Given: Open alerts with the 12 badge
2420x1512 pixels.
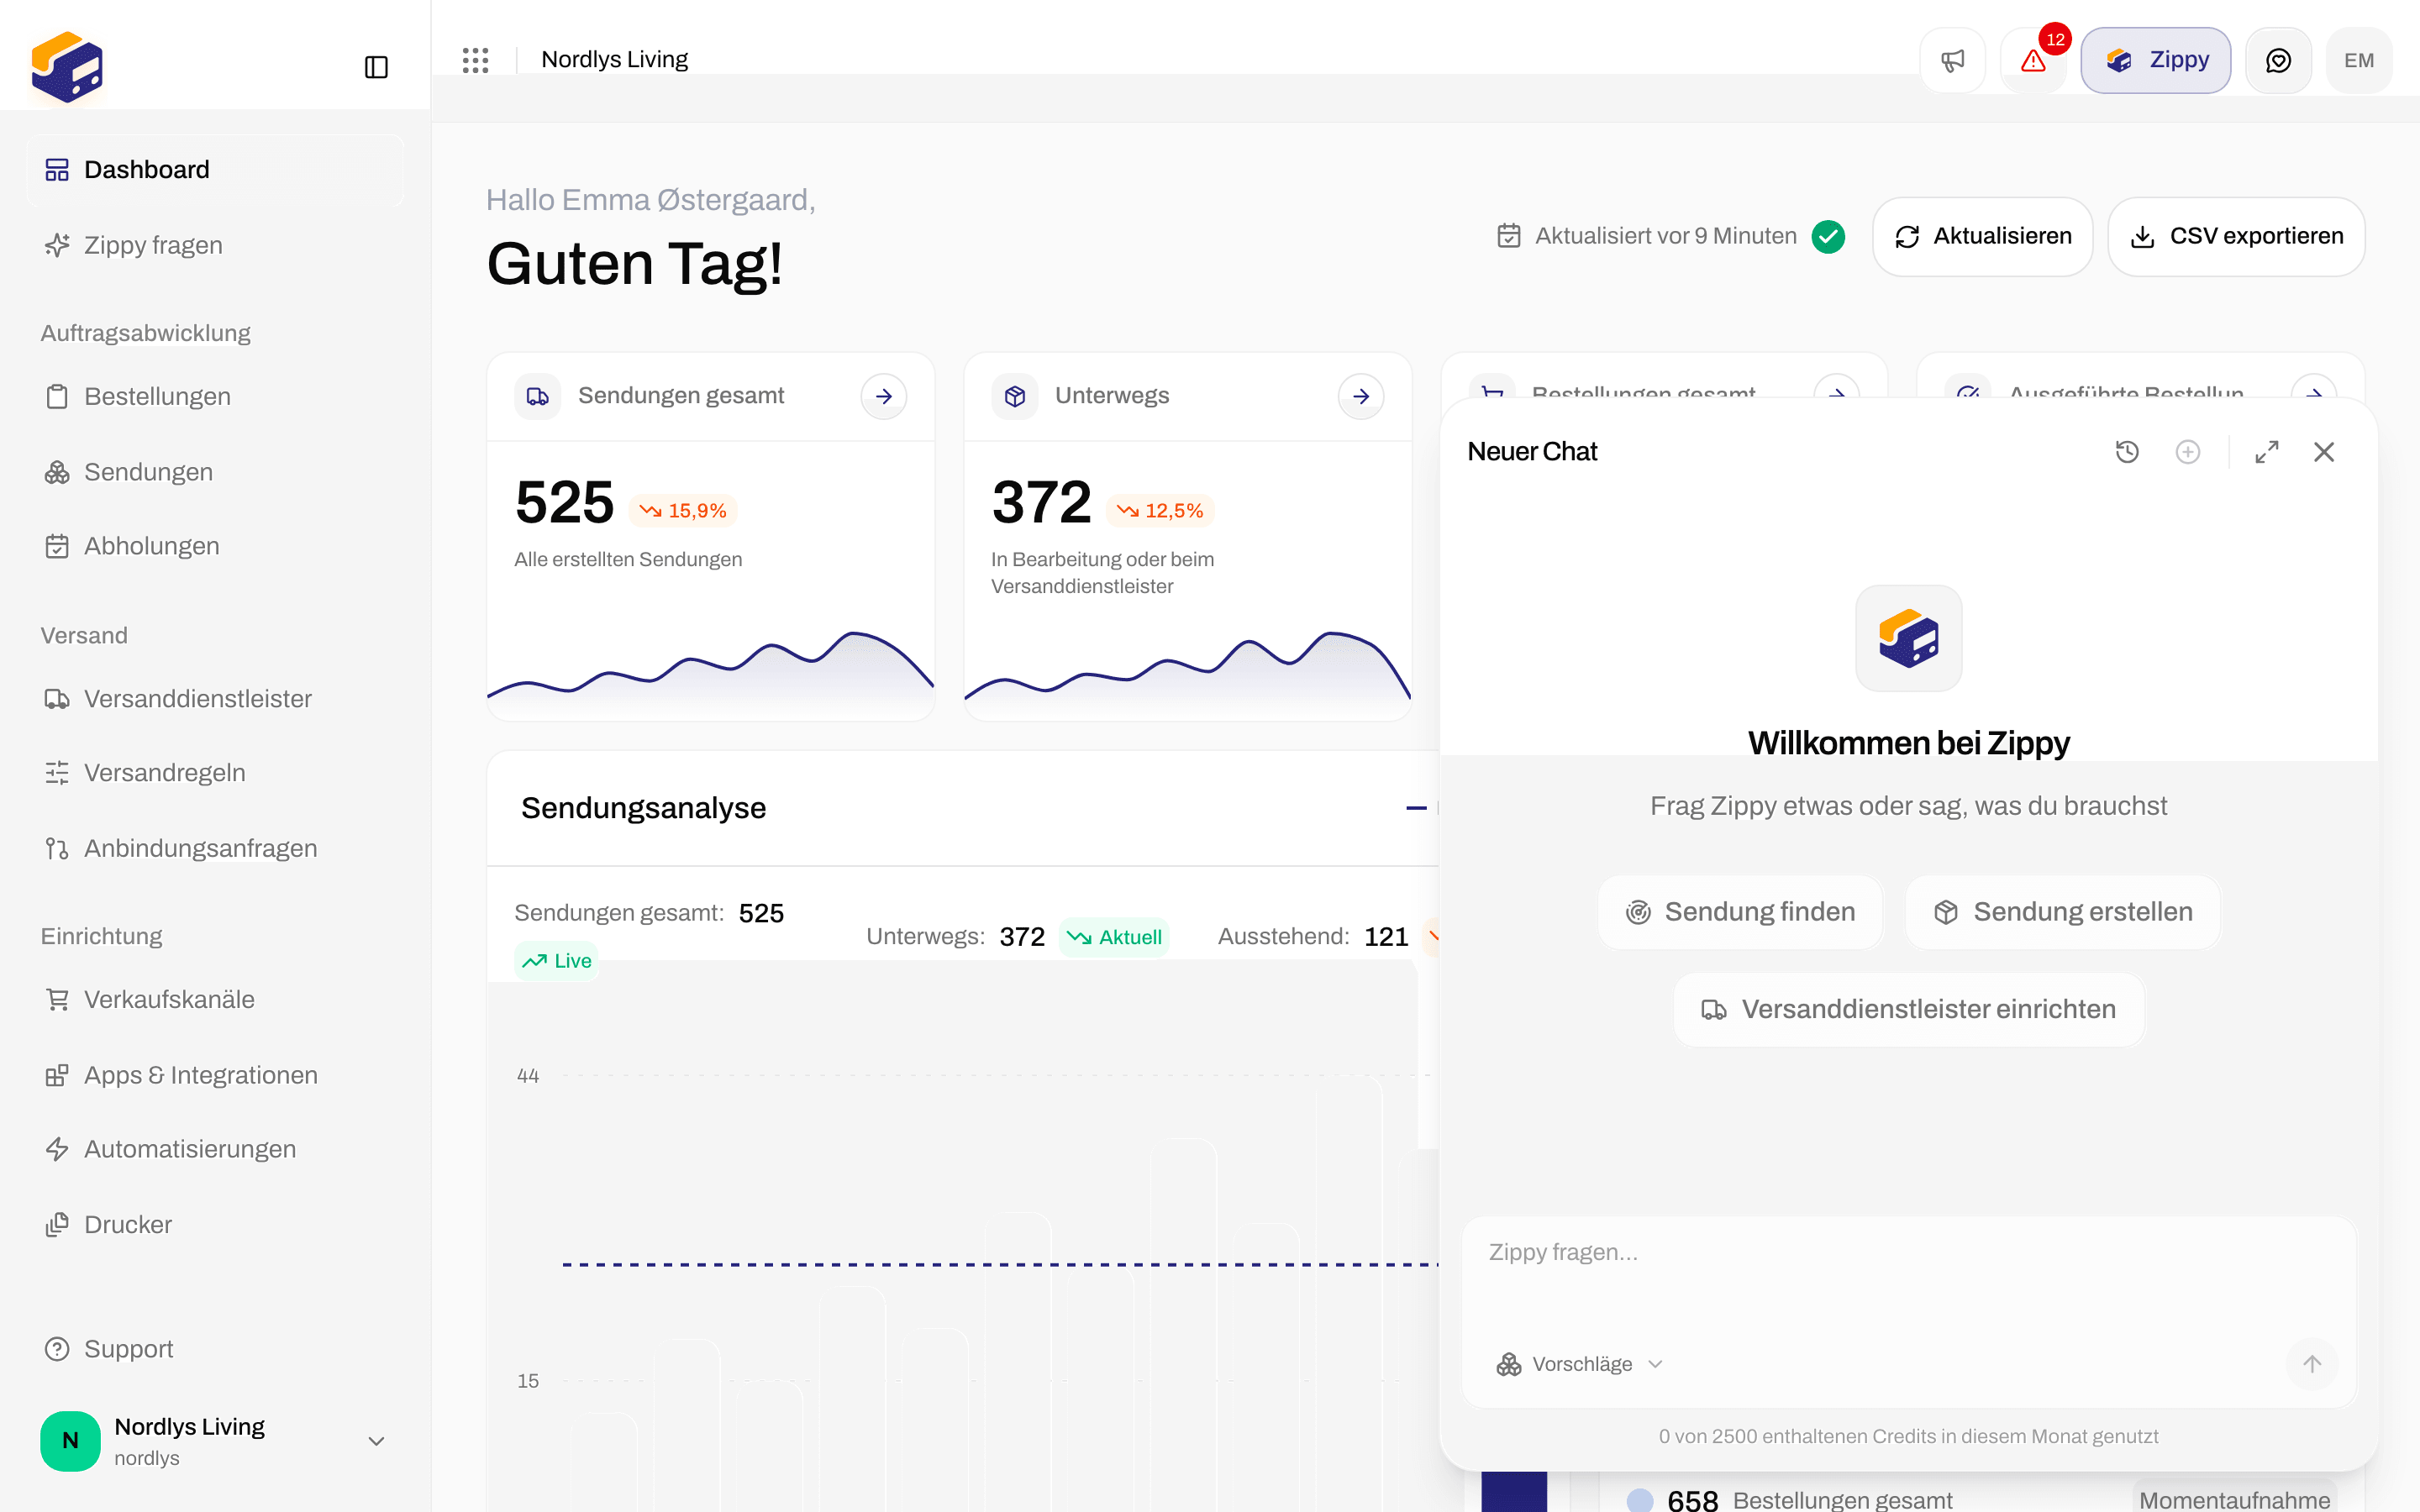Looking at the screenshot, I should 2034,60.
